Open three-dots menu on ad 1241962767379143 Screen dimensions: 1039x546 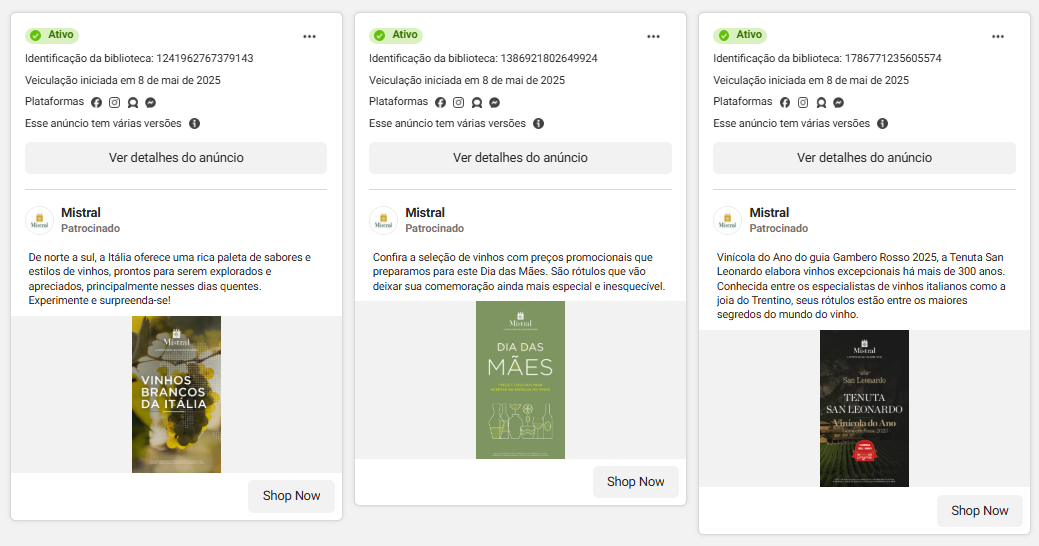click(x=309, y=36)
